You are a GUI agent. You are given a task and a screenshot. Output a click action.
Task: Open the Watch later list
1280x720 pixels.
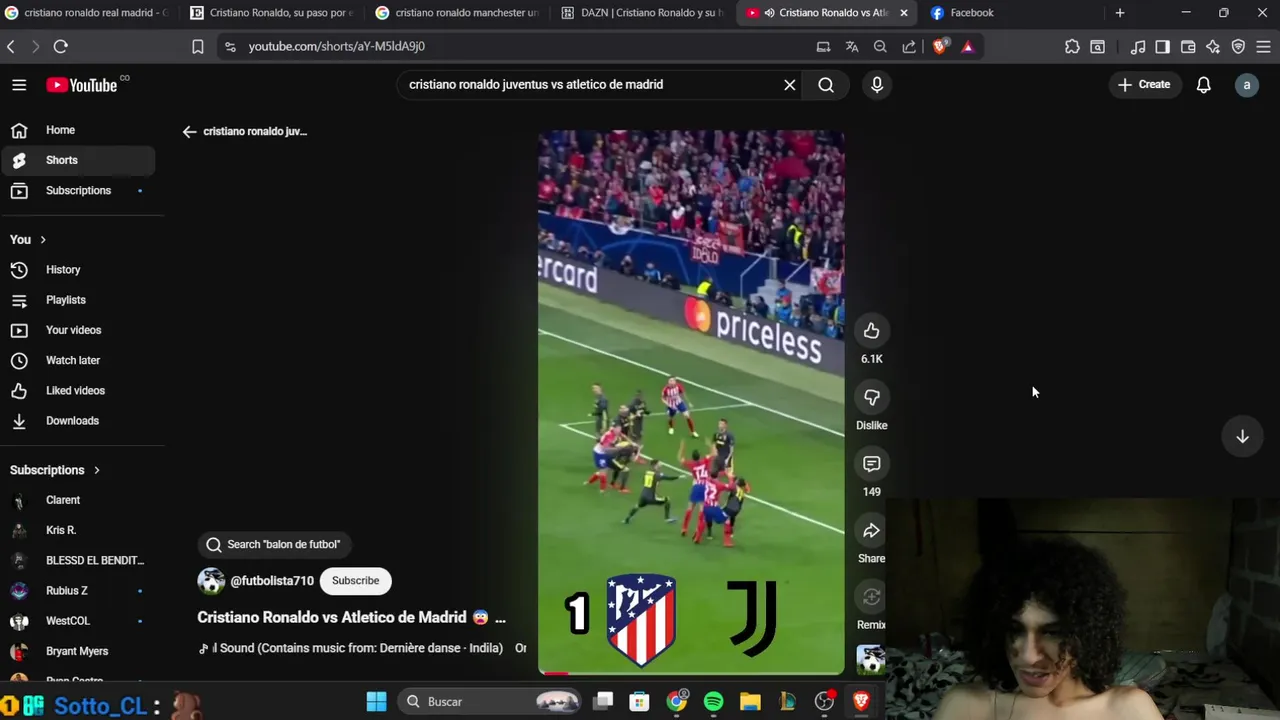(x=78, y=360)
